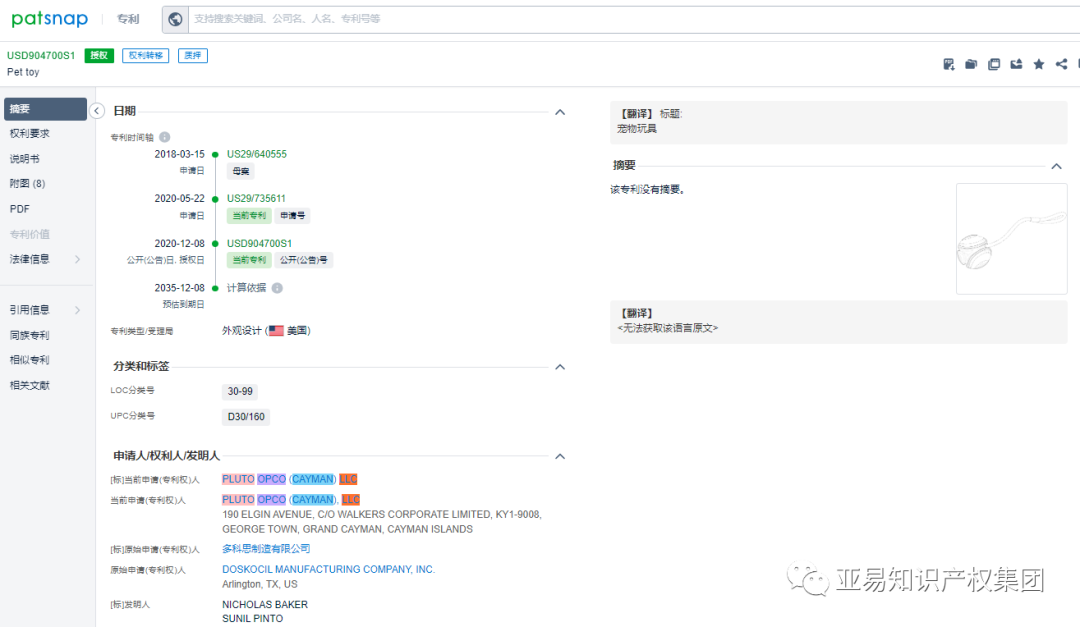Click current assignee PLUTO OPCO (CAYMAN), LLC

291,500
